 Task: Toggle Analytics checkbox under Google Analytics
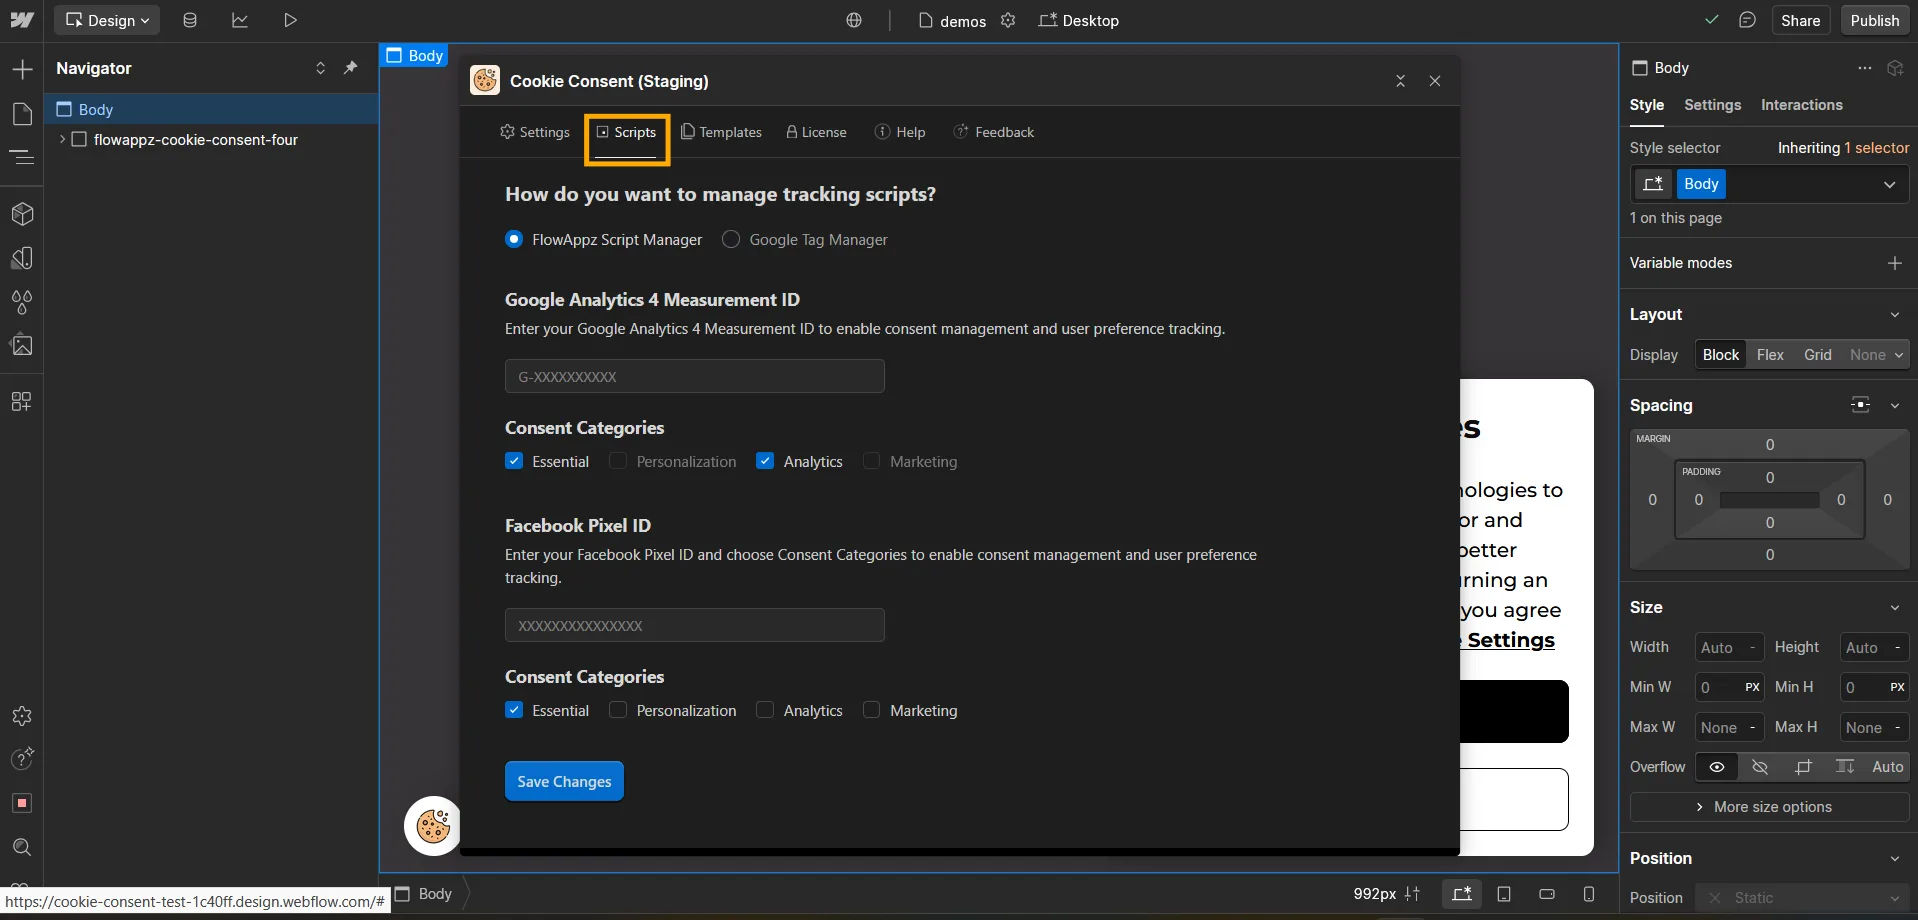(x=765, y=461)
